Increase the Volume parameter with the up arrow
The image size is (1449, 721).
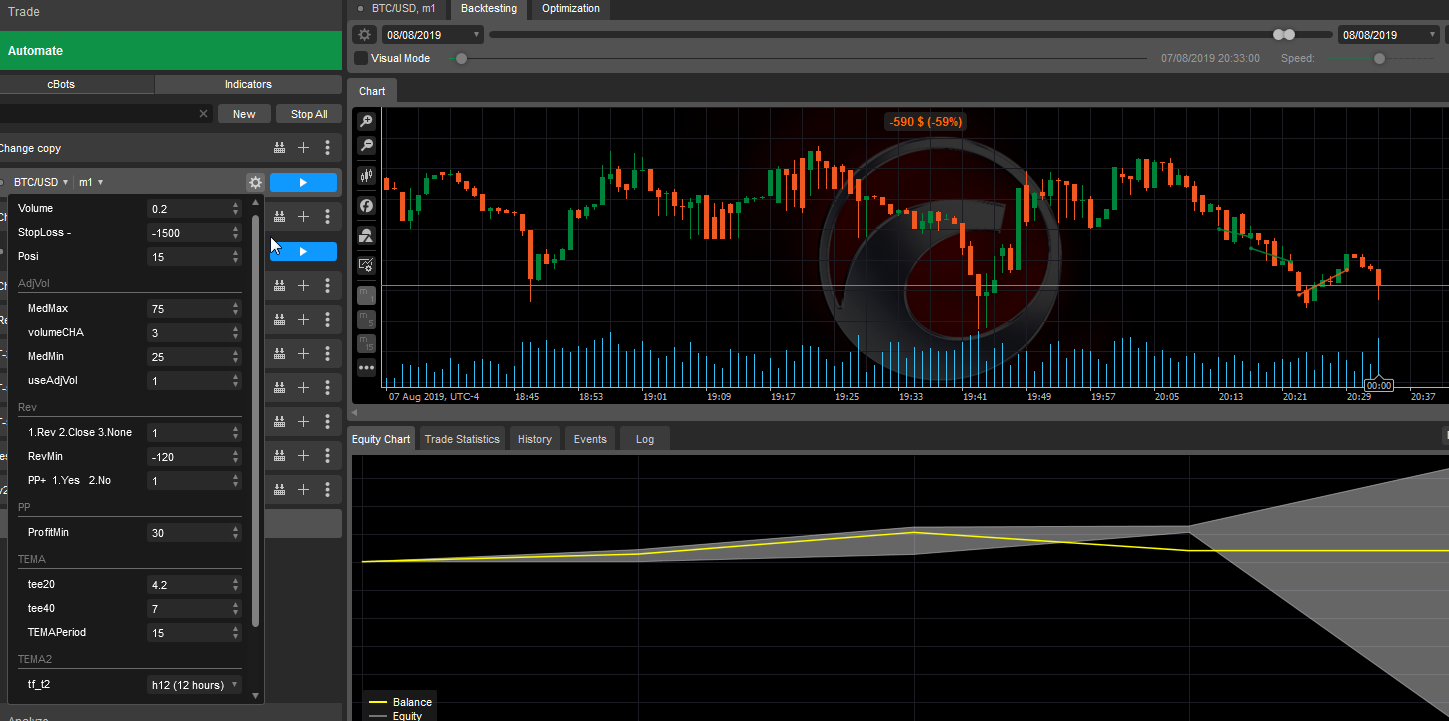(235, 205)
